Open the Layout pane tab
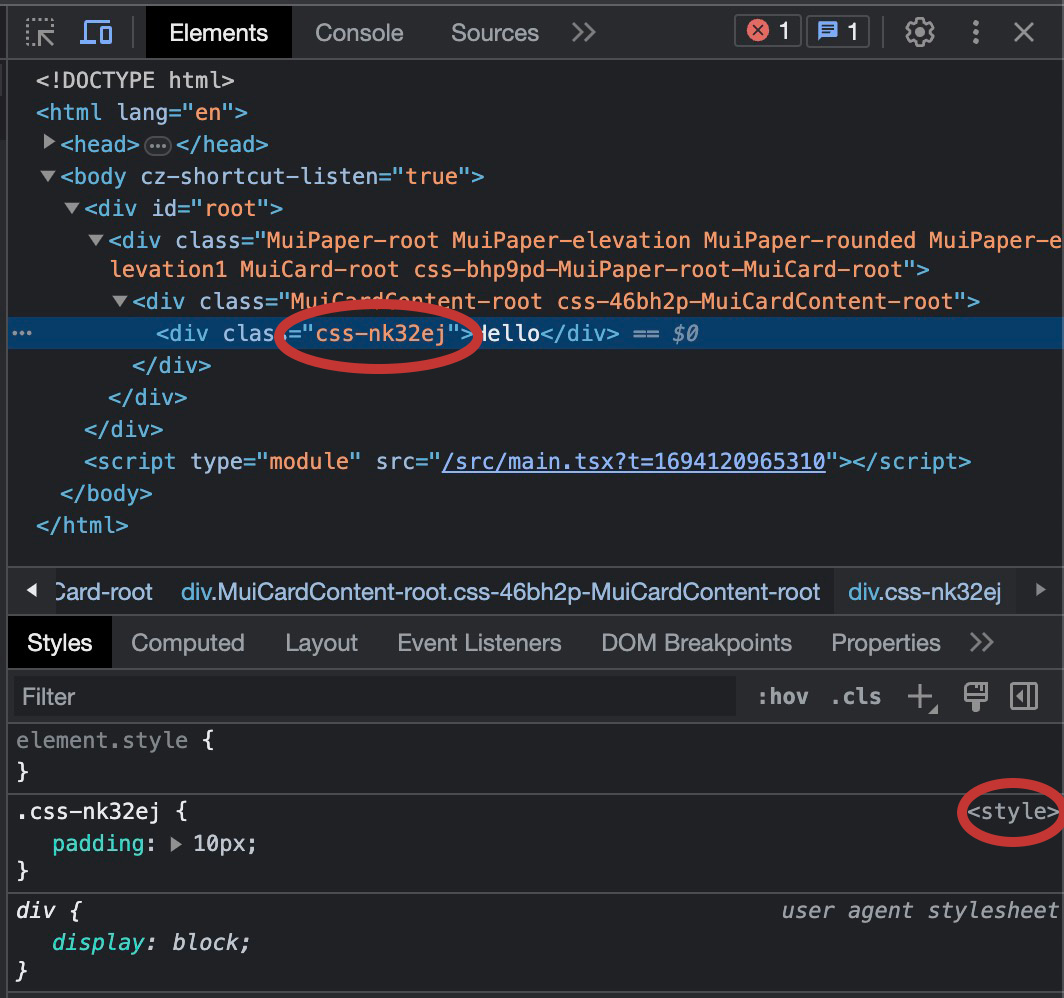The width and height of the screenshot is (1064, 998). 322,642
